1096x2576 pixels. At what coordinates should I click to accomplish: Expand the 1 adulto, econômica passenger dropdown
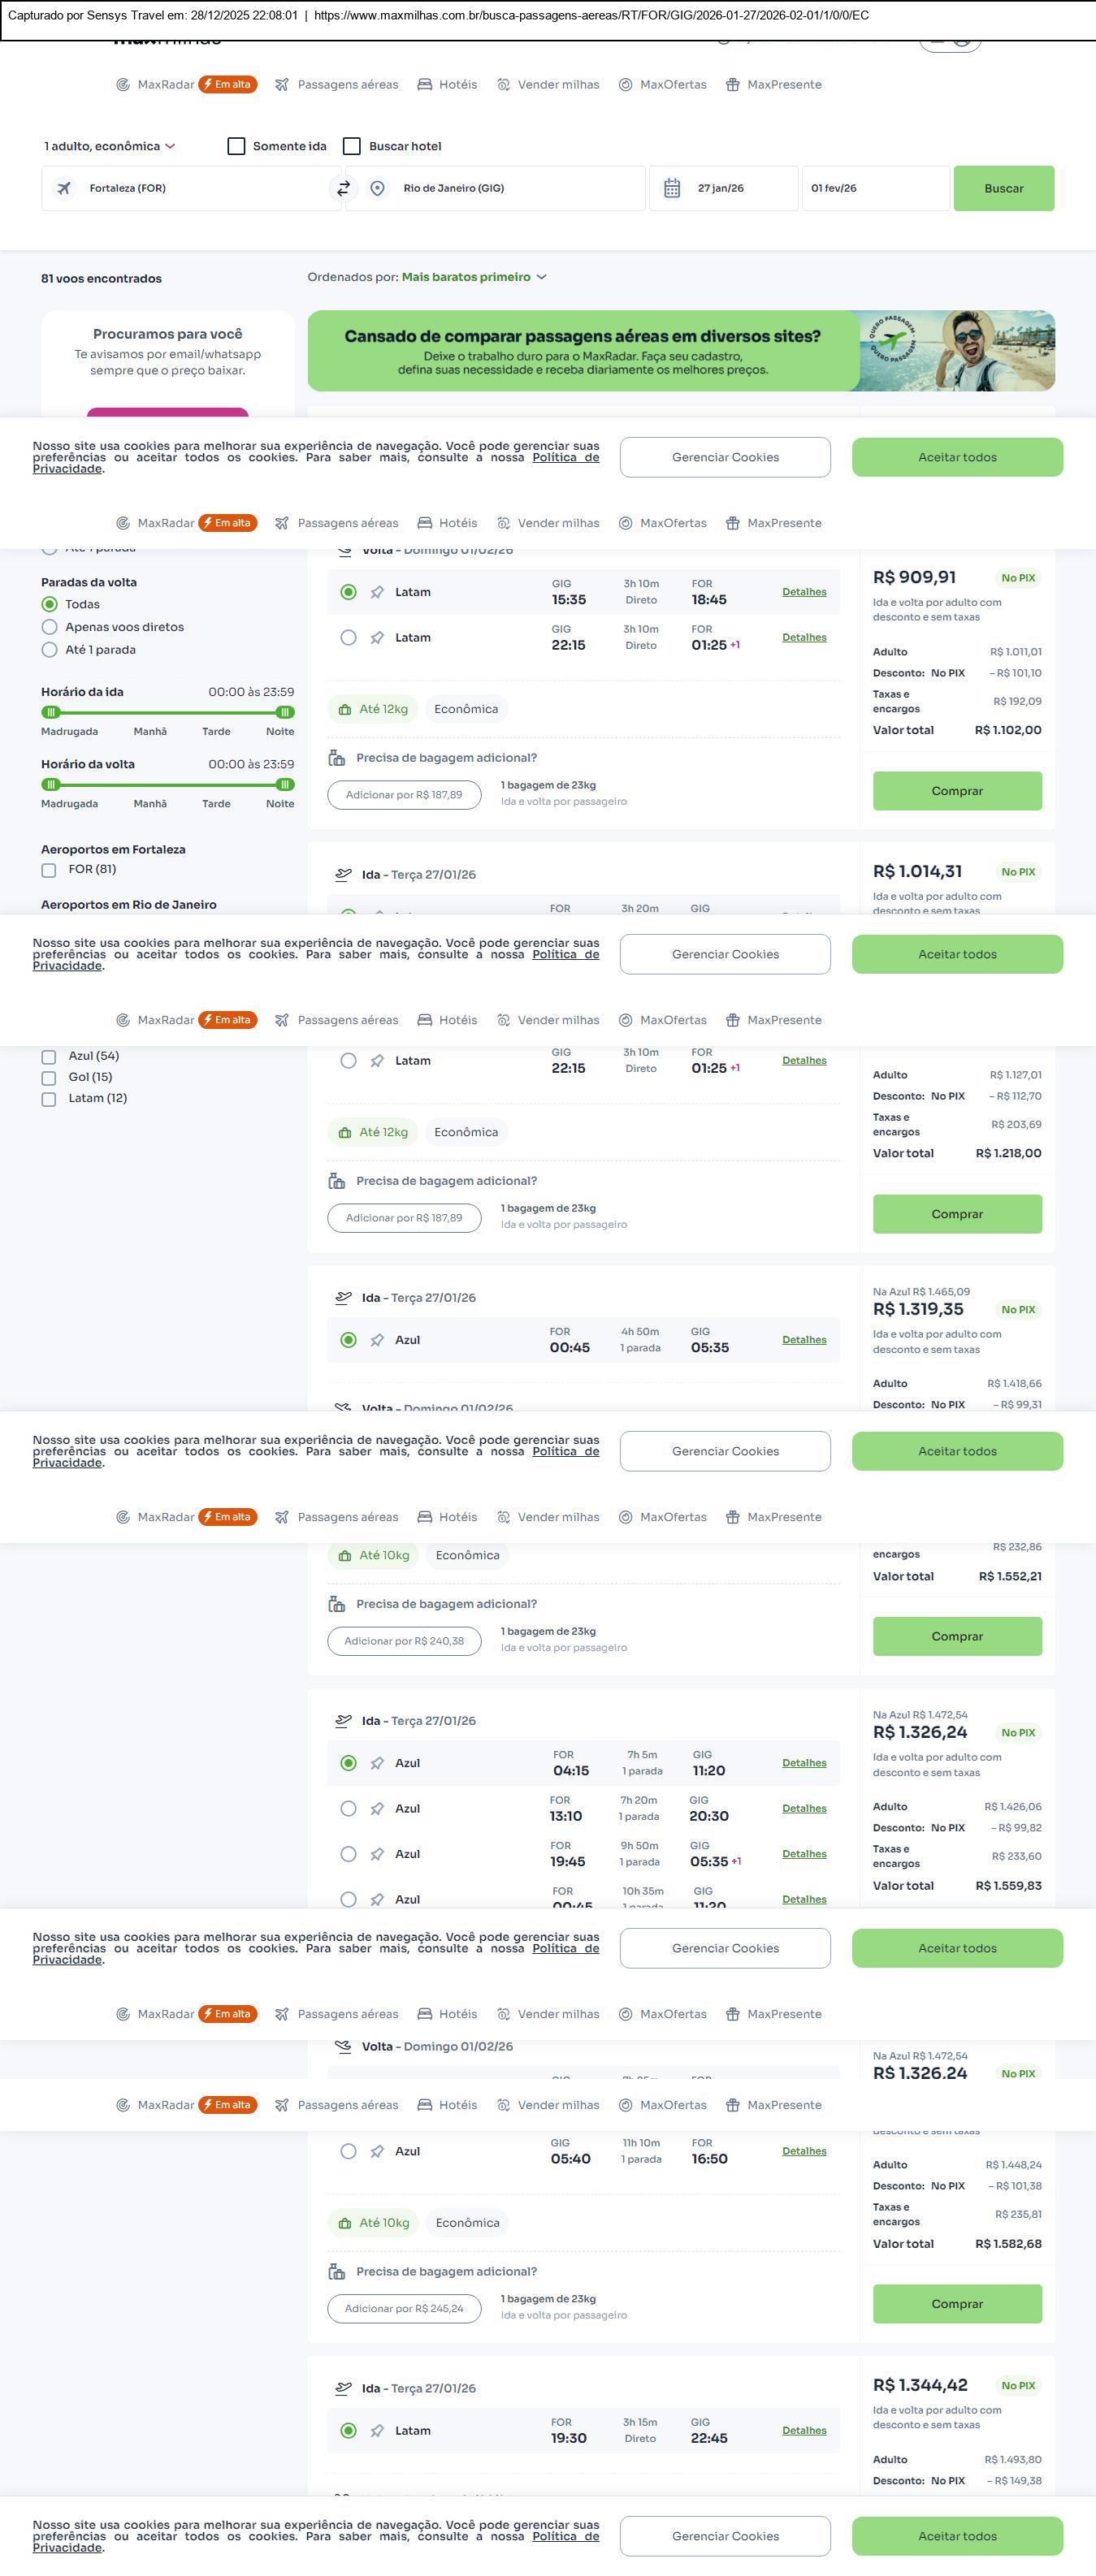coord(110,146)
